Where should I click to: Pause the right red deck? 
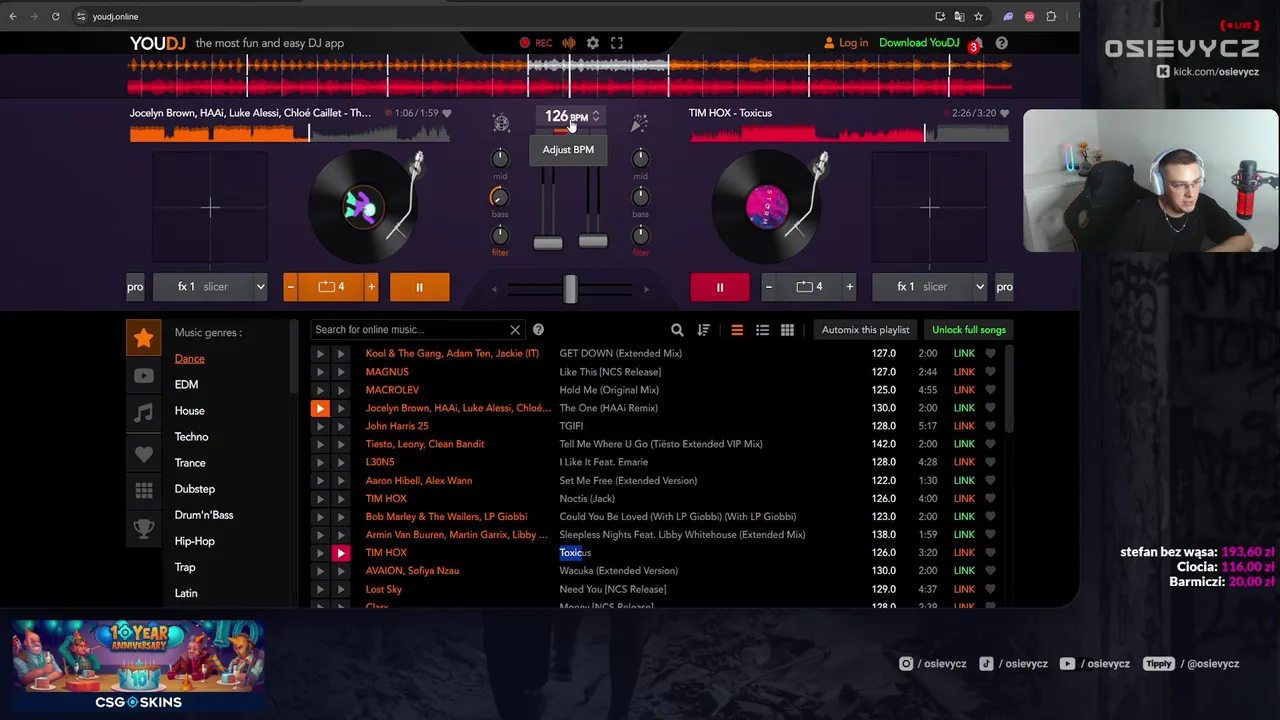[719, 287]
